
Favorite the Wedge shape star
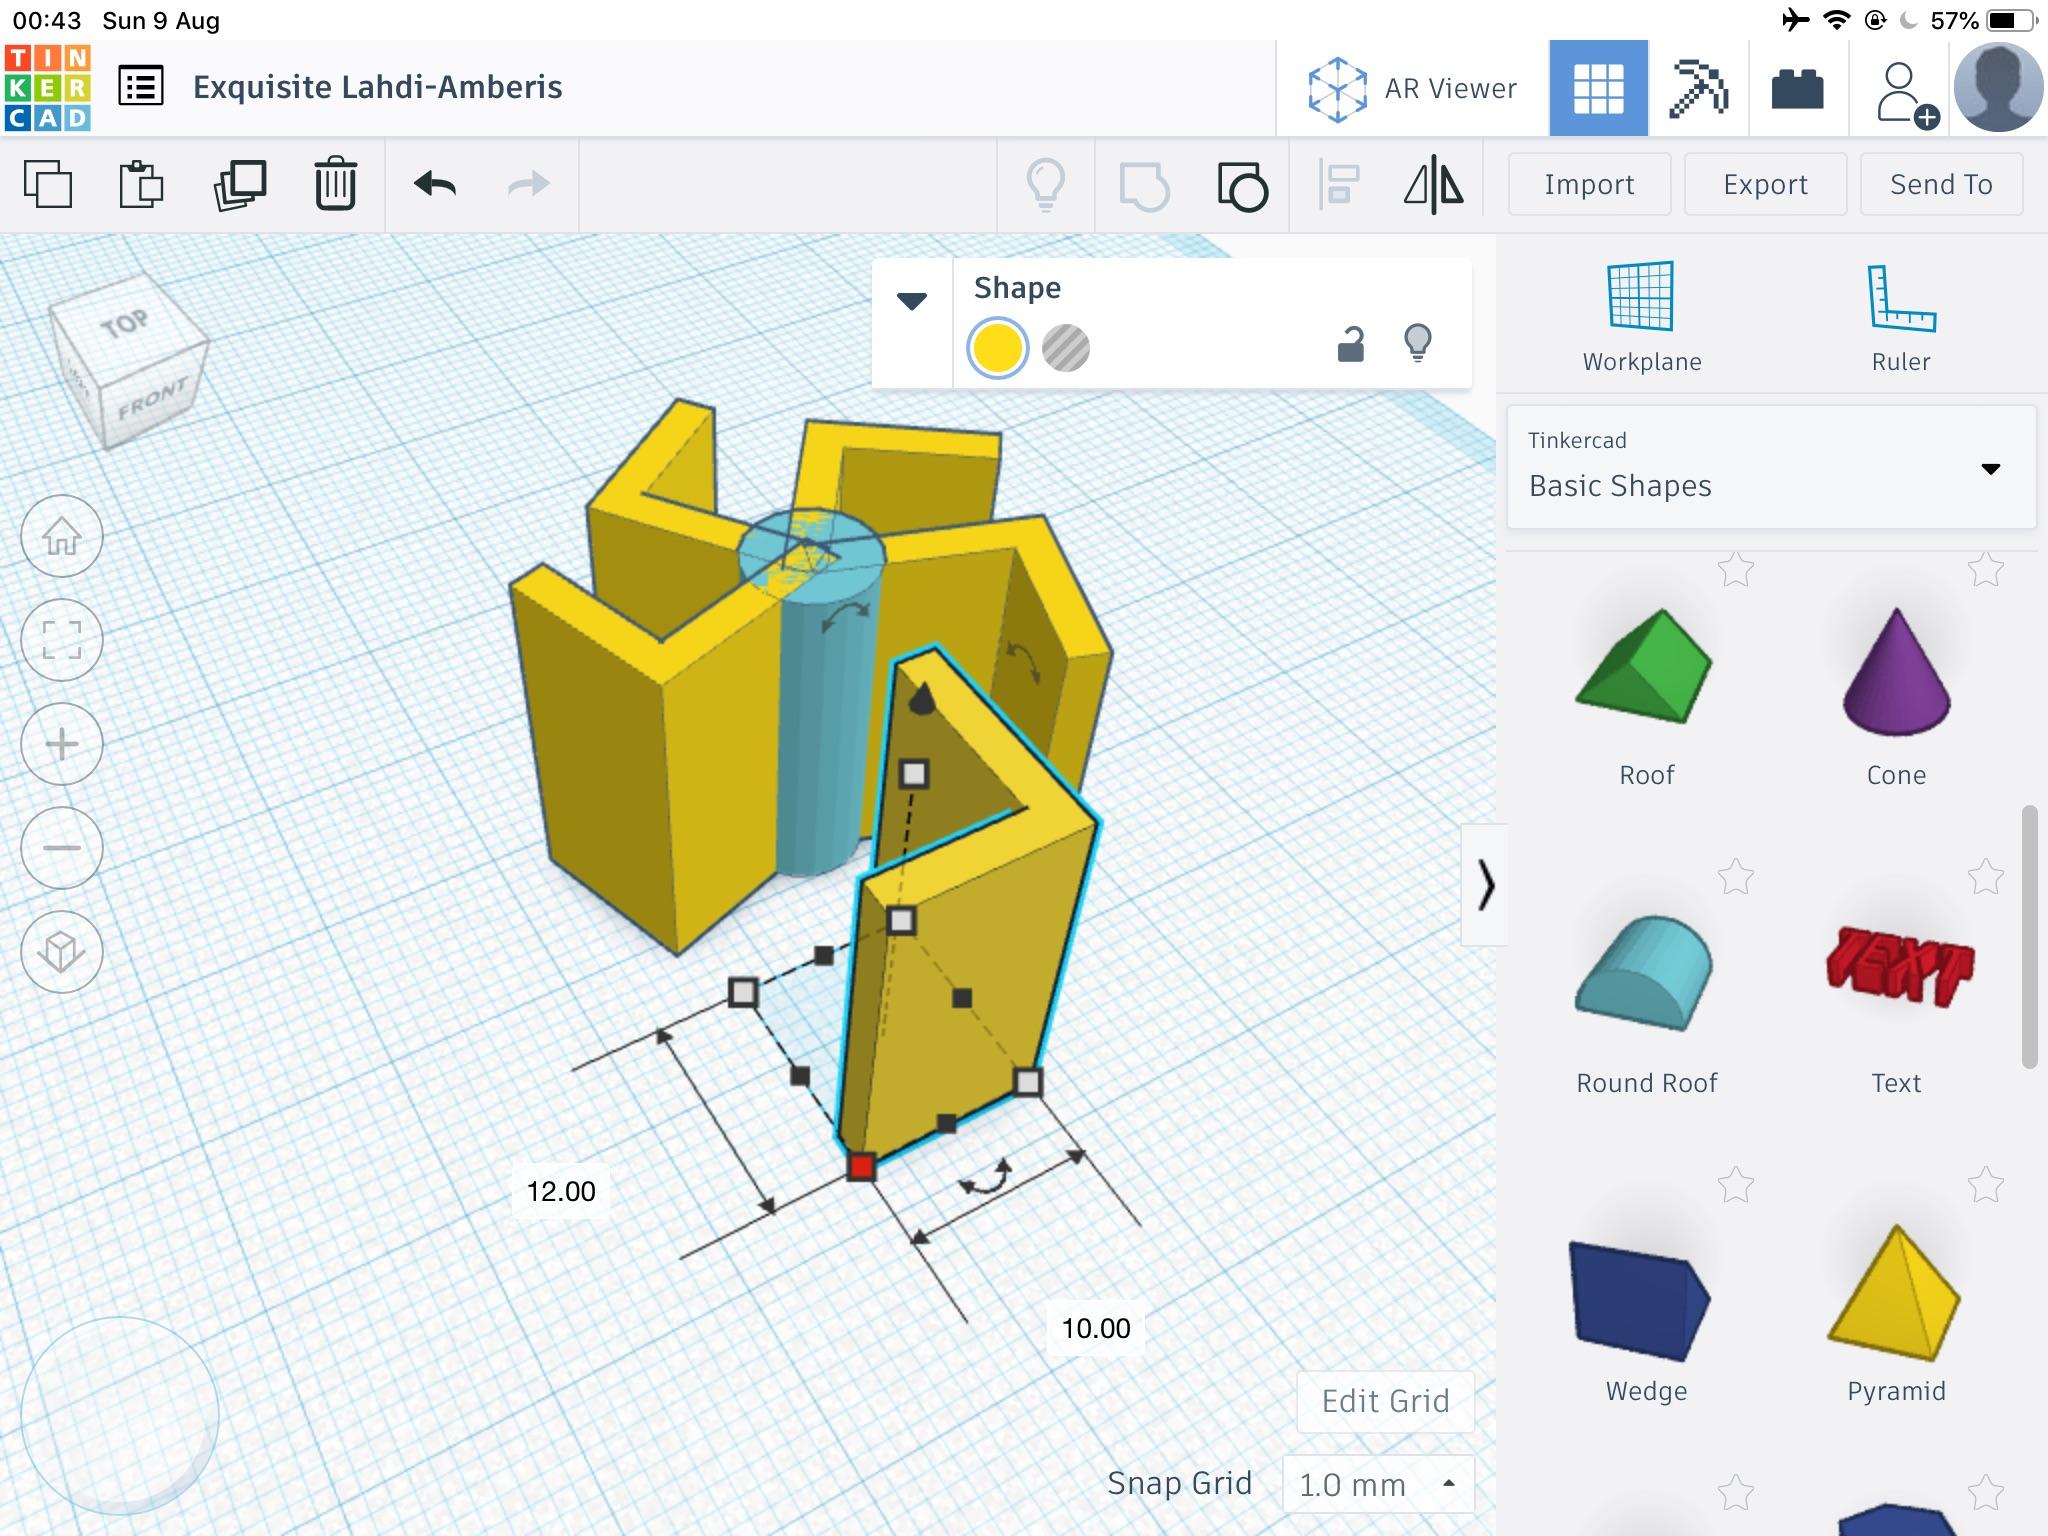pyautogui.click(x=1736, y=1185)
